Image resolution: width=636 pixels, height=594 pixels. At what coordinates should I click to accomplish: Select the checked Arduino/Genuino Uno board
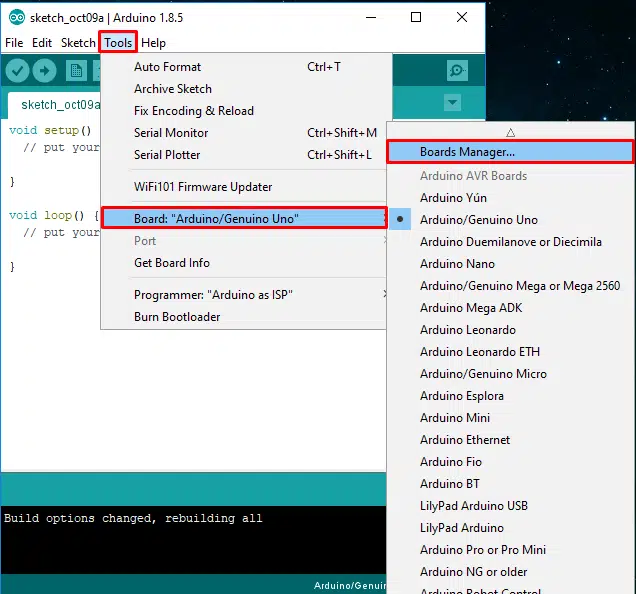(511, 220)
